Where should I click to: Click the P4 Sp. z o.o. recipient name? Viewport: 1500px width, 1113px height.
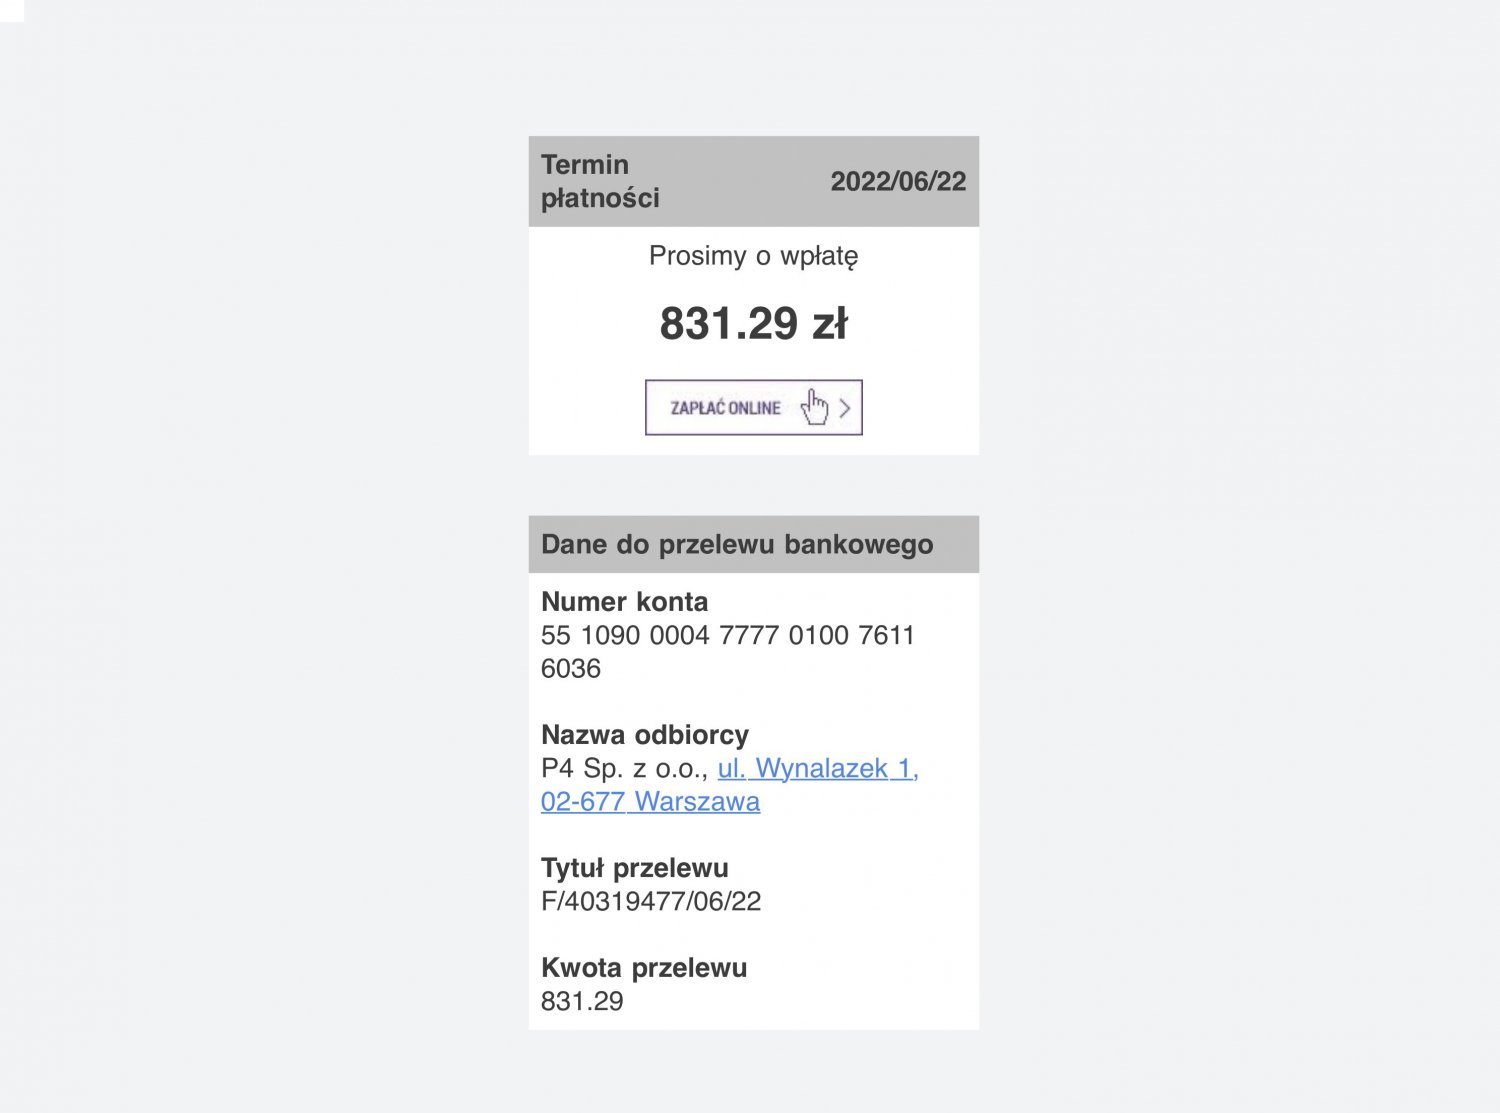(x=625, y=768)
